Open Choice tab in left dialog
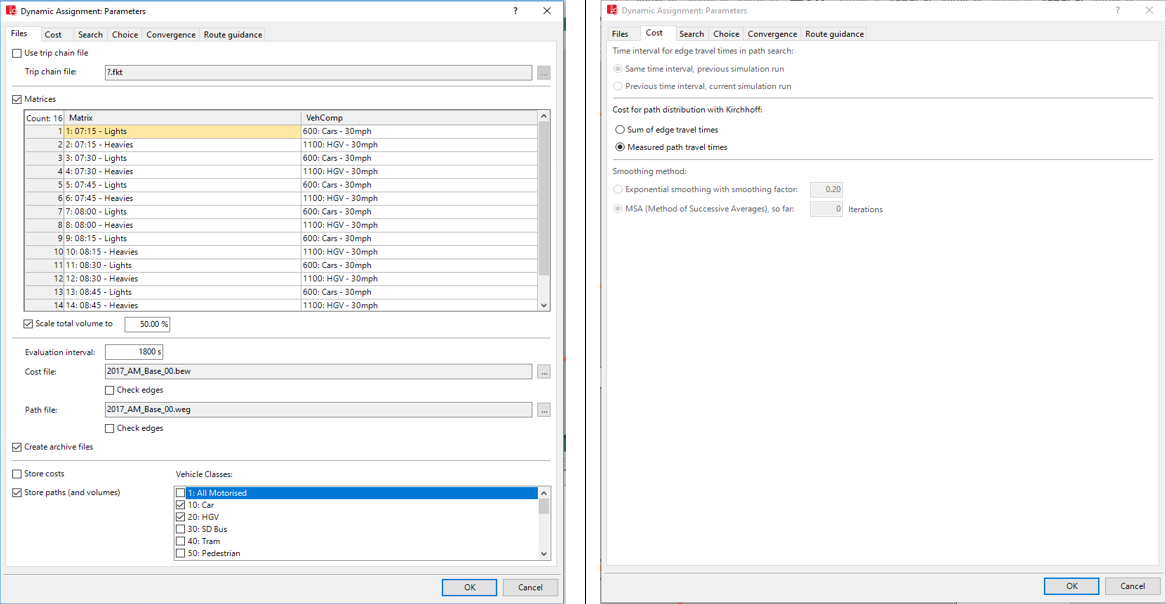The image size is (1166, 604). tap(125, 34)
